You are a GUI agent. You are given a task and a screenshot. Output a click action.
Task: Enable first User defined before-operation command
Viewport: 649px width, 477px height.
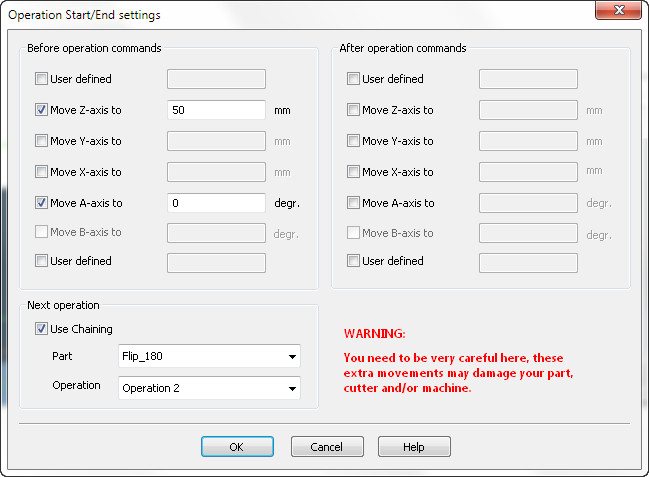[41, 79]
